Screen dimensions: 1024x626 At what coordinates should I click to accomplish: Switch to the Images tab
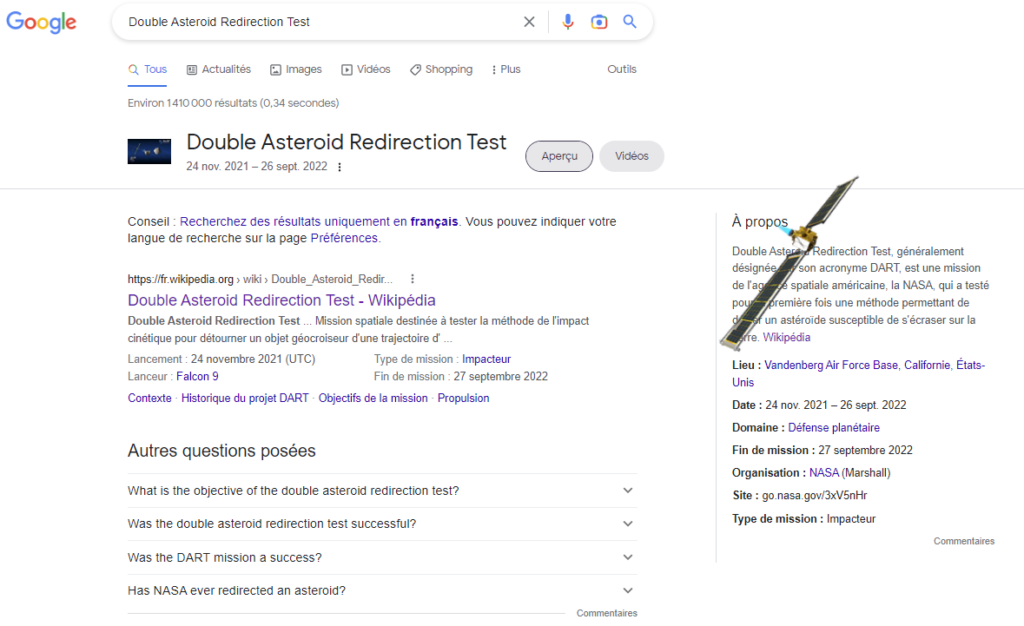[x=296, y=69]
